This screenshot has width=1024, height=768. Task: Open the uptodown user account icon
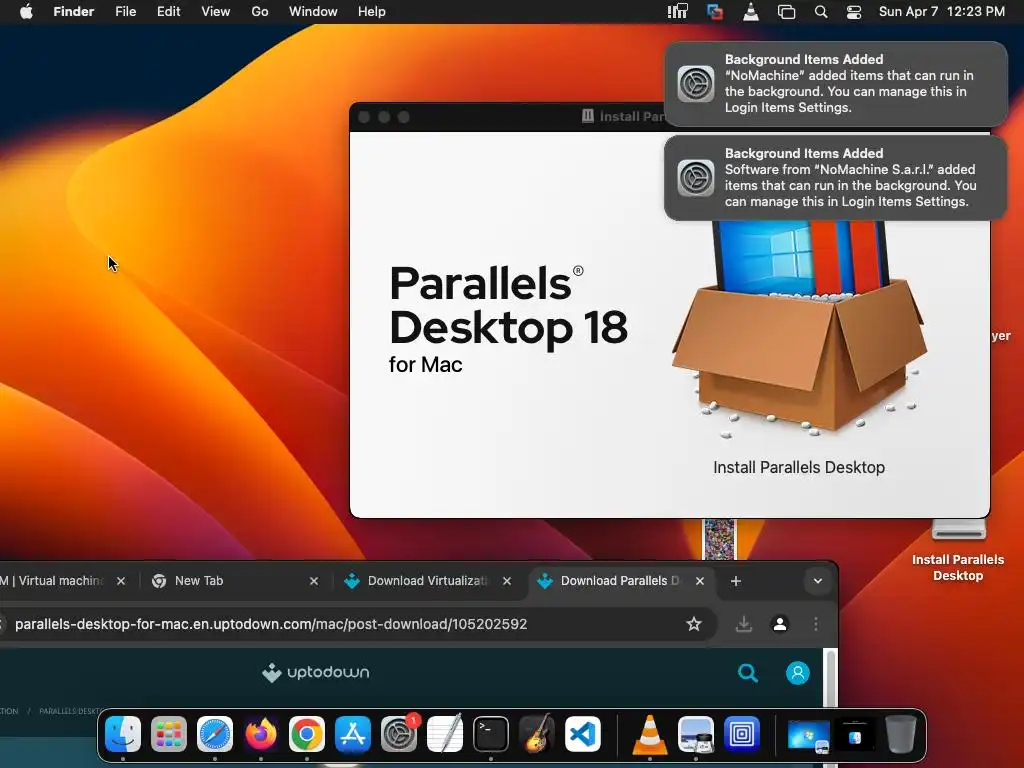[x=797, y=673]
